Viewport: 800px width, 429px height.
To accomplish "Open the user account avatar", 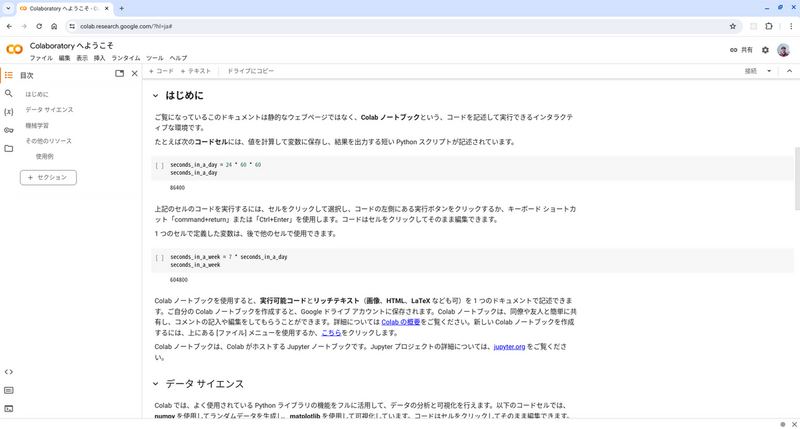I will [x=784, y=50].
